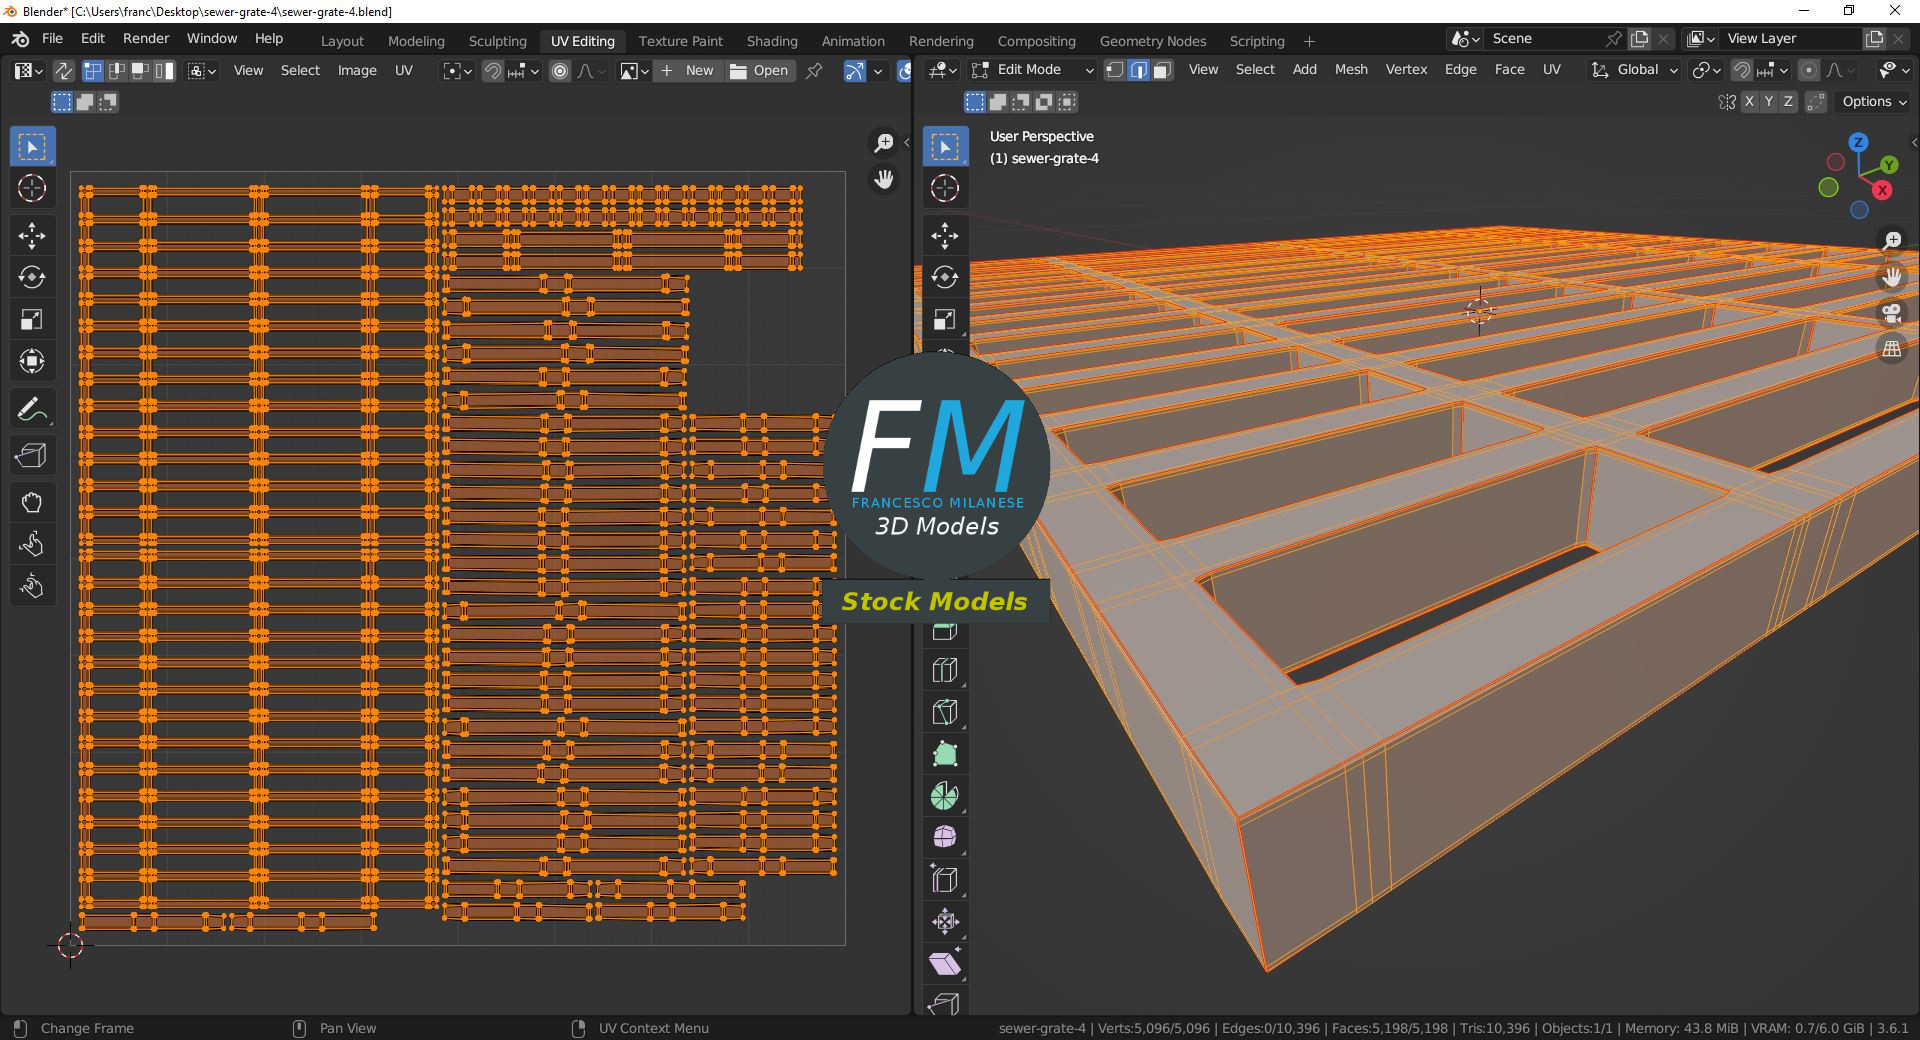Screen dimensions: 1920x1040
Task: Click the Z axis on the navigation gizmo
Action: tap(1858, 143)
